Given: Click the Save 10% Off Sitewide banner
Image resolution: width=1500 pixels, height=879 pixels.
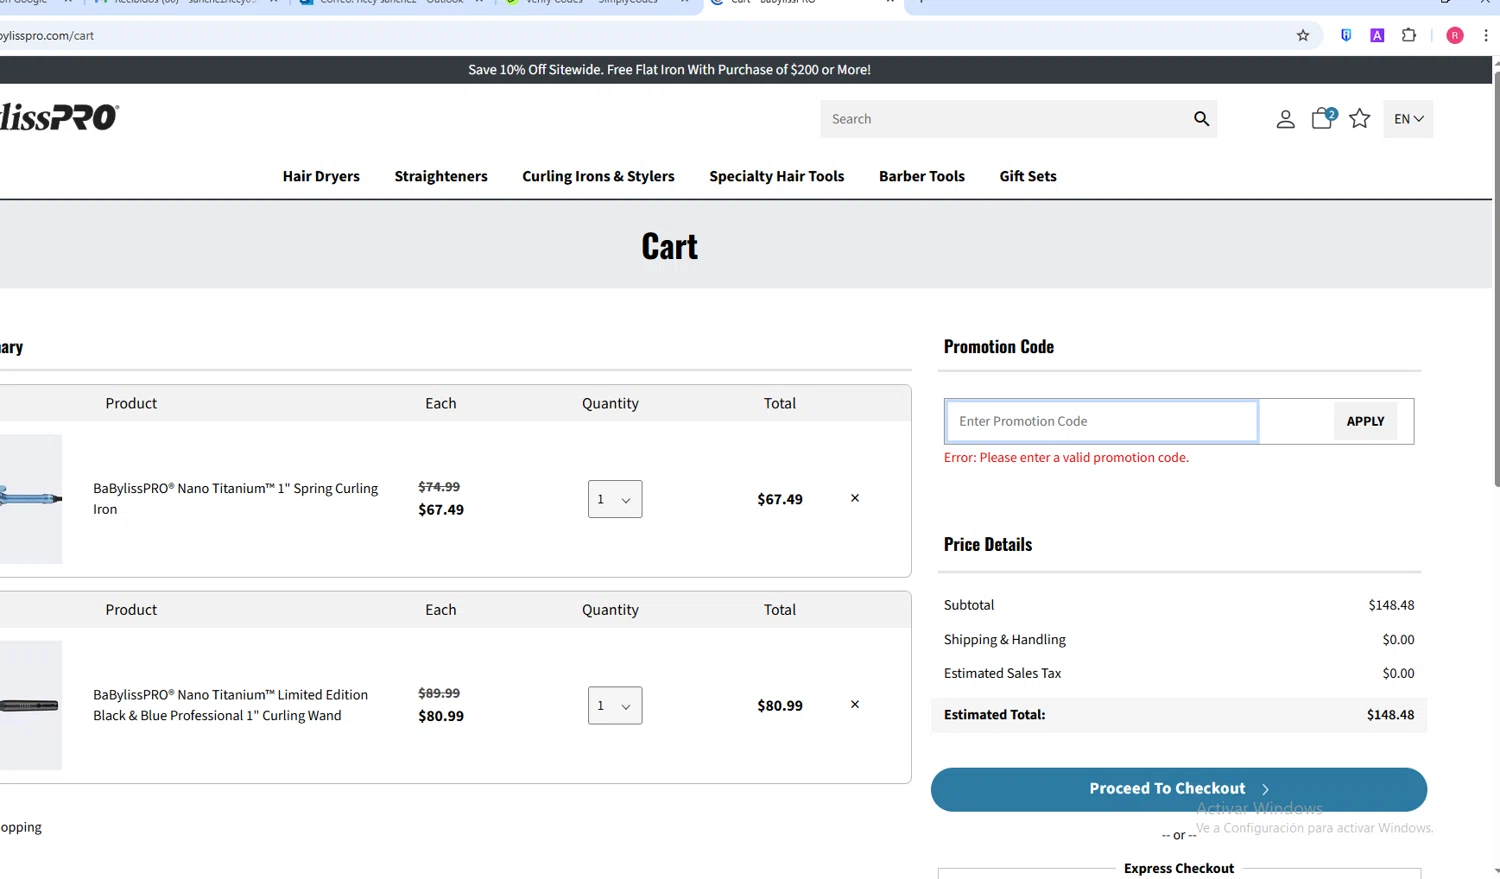Looking at the screenshot, I should click(x=669, y=70).
